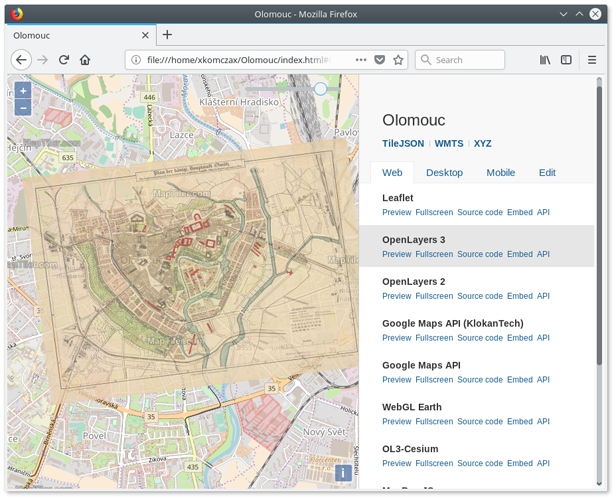Open Leaflet Preview link
The image size is (616, 500).
[396, 212]
